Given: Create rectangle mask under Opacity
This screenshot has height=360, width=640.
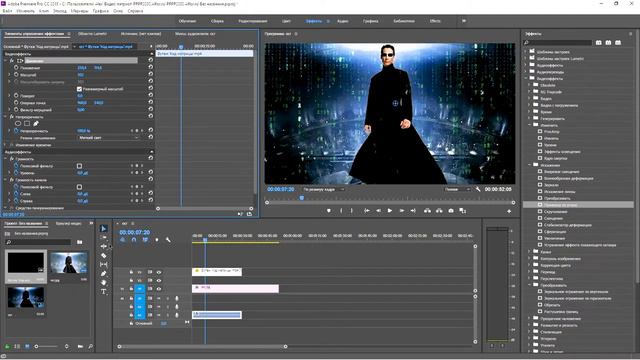Looking at the screenshot, I should [x=27, y=123].
